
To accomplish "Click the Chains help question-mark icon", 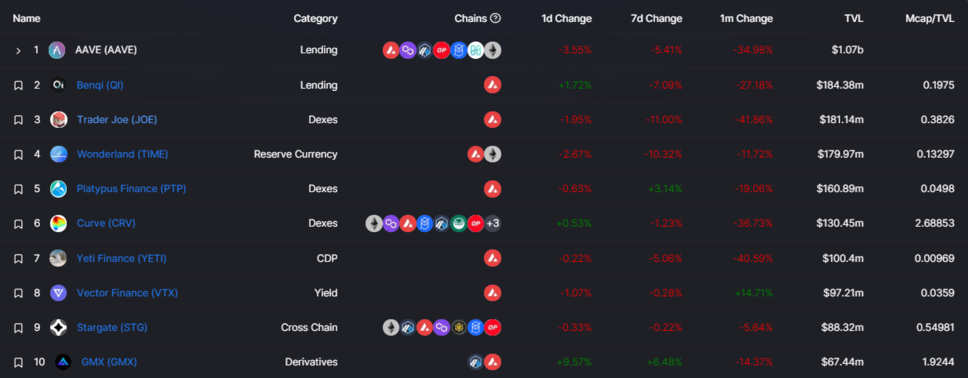I will point(495,19).
